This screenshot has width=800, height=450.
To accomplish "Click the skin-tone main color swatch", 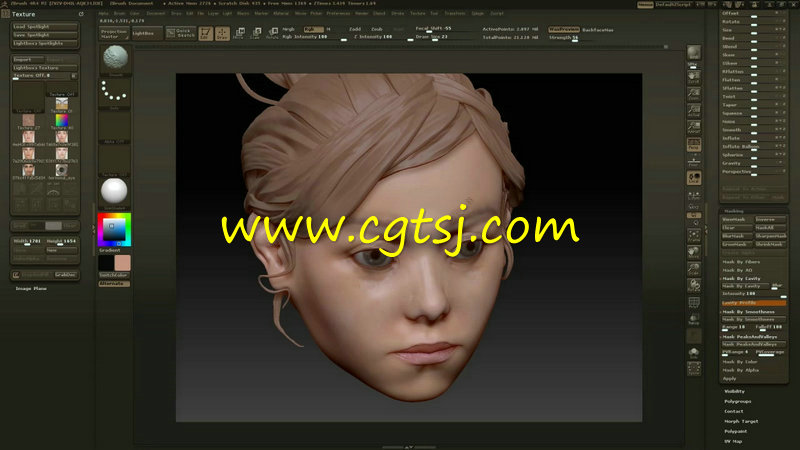I will 122,263.
